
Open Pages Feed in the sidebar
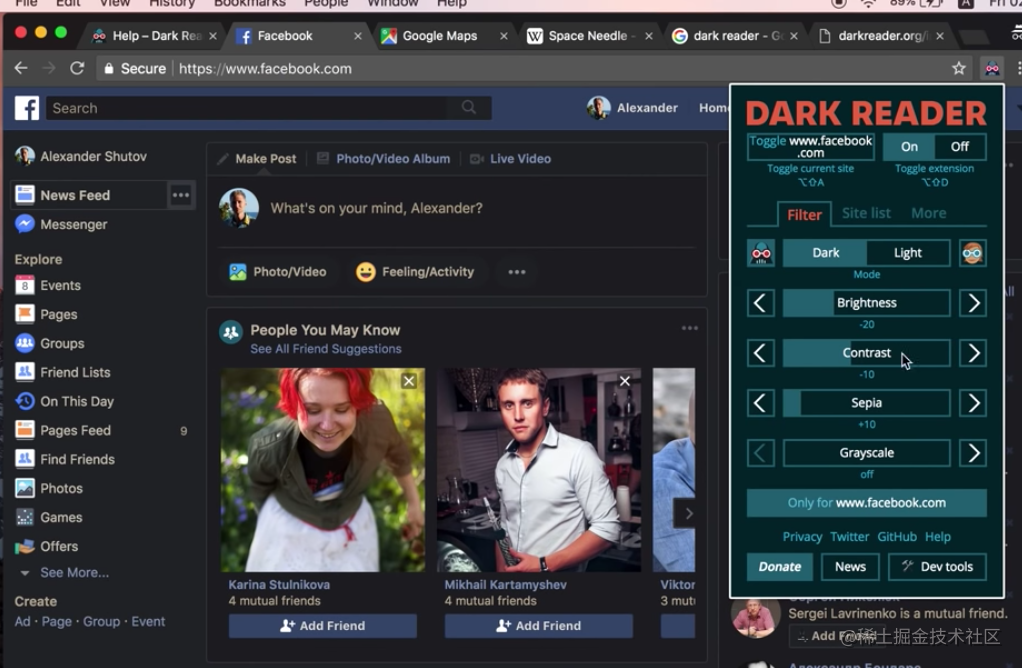click(63, 430)
